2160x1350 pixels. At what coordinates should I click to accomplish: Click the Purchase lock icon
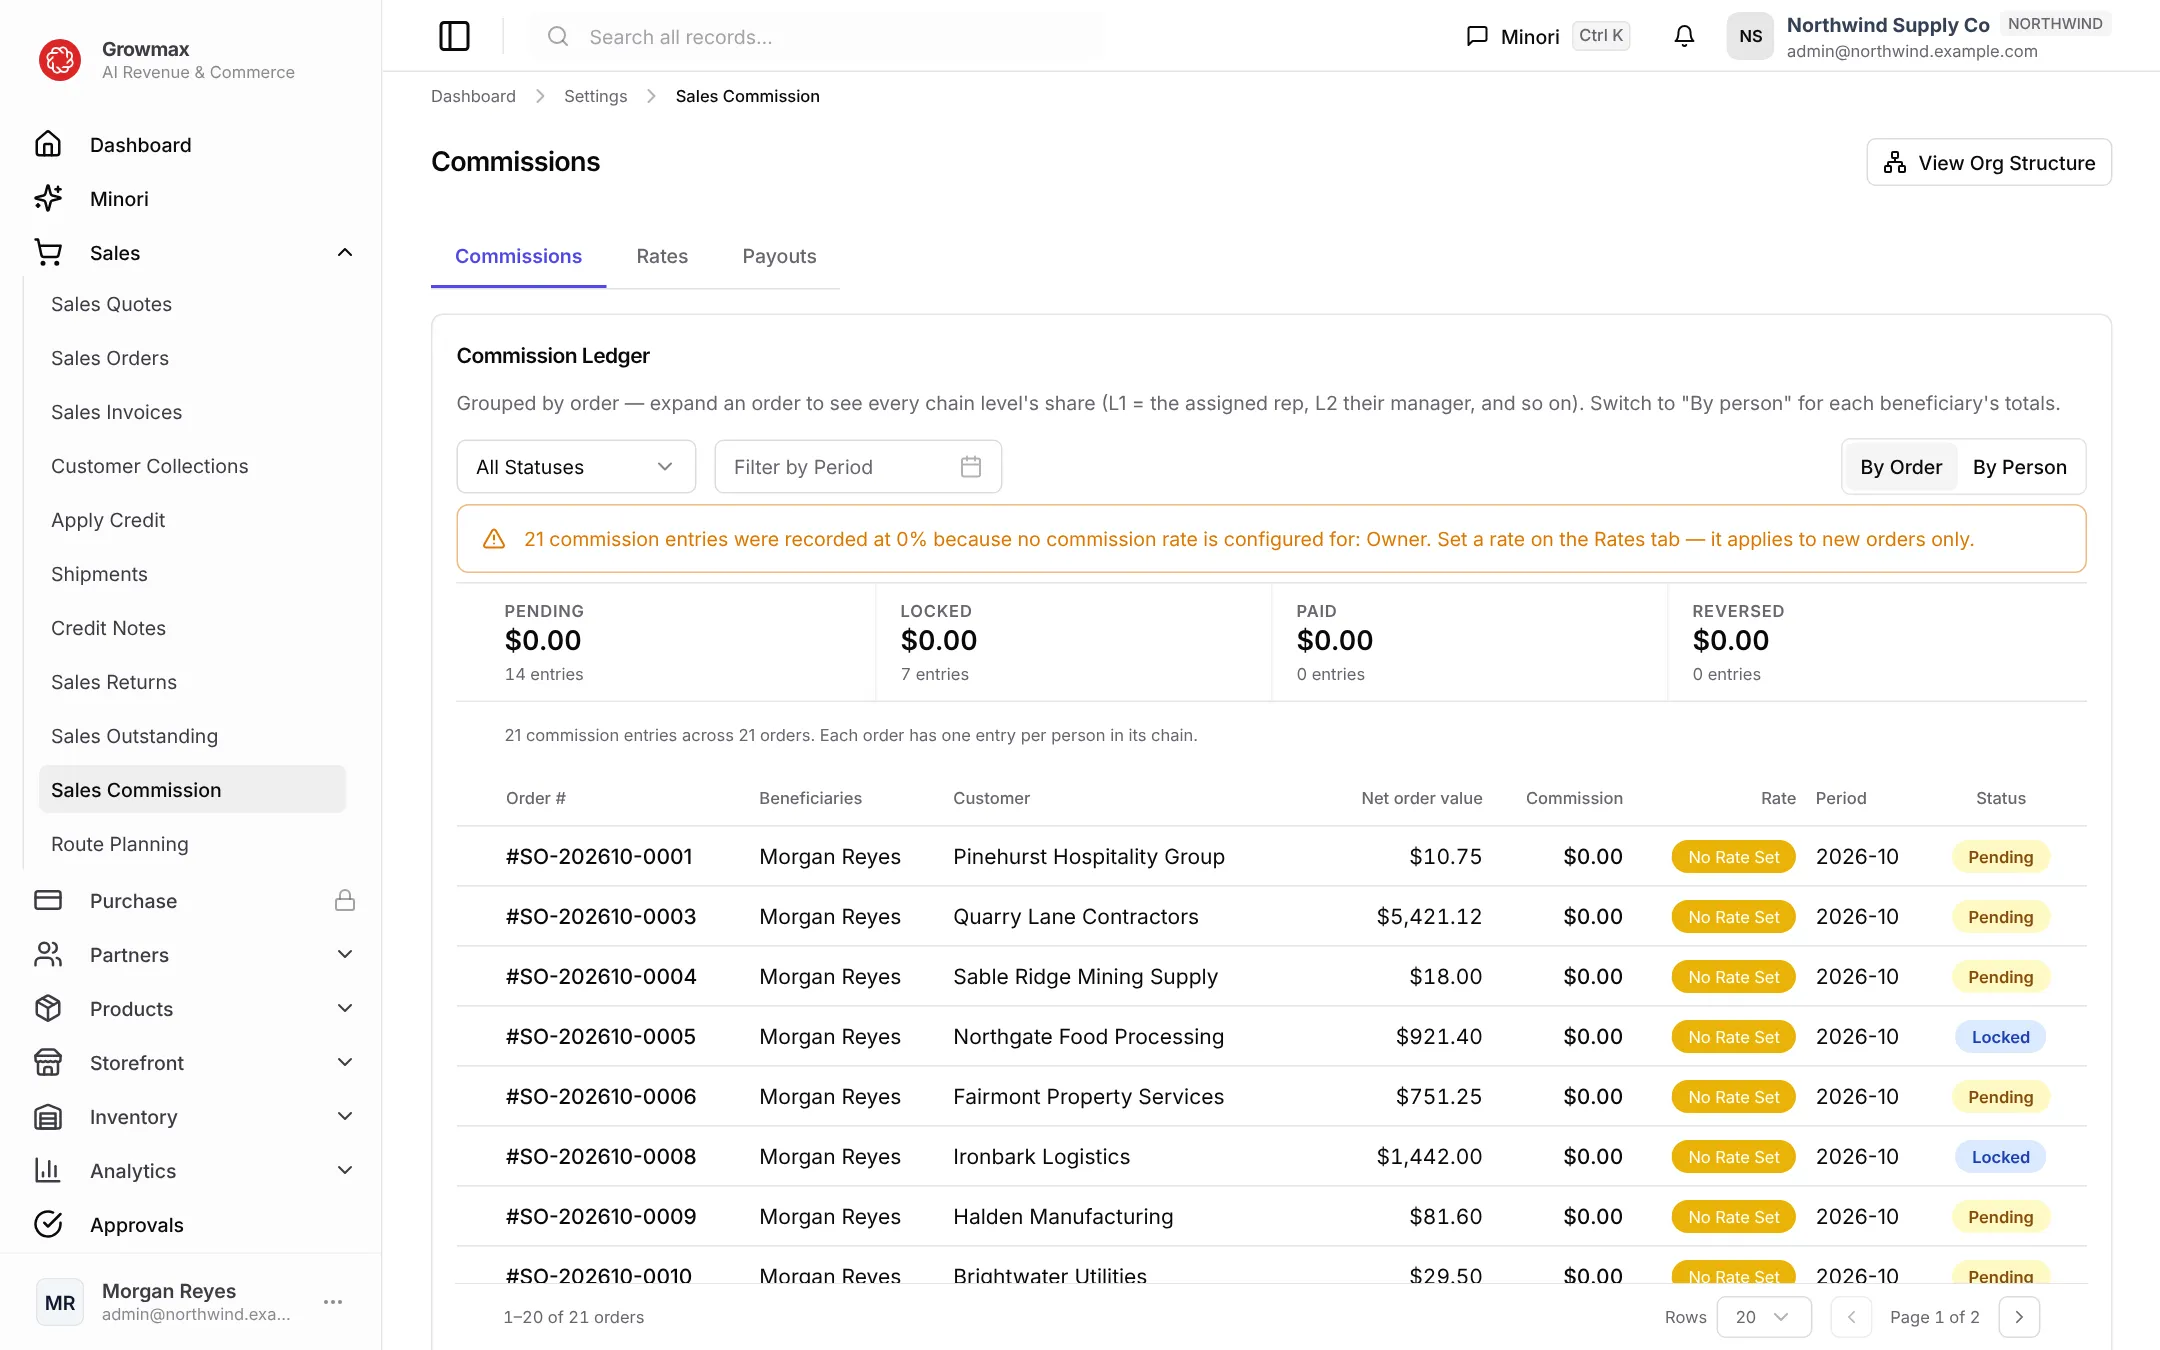click(x=345, y=900)
